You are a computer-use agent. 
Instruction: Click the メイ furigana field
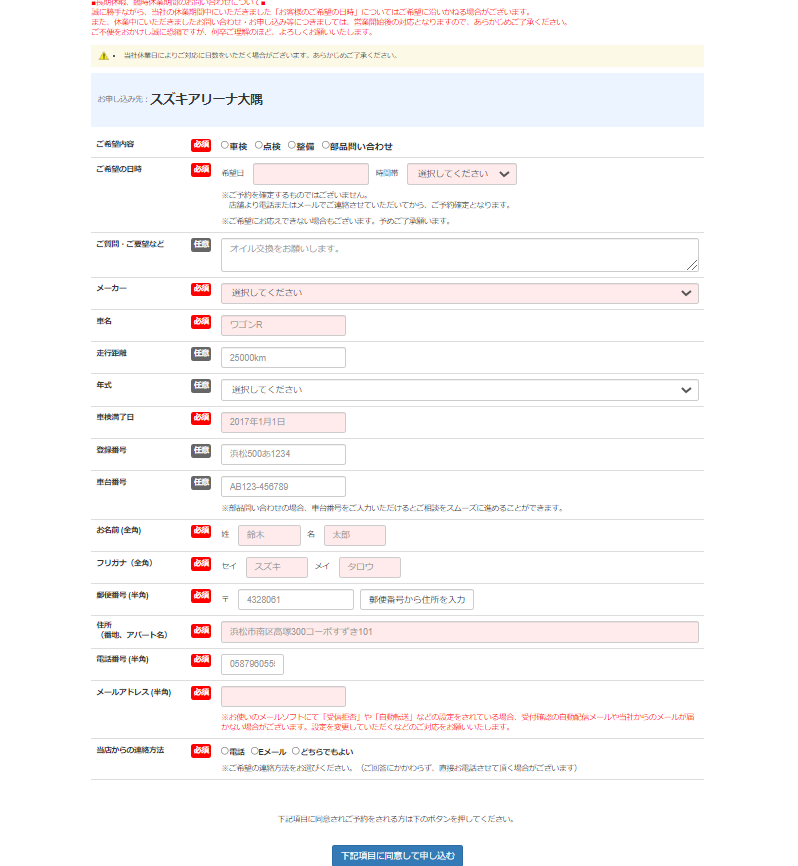coord(370,567)
